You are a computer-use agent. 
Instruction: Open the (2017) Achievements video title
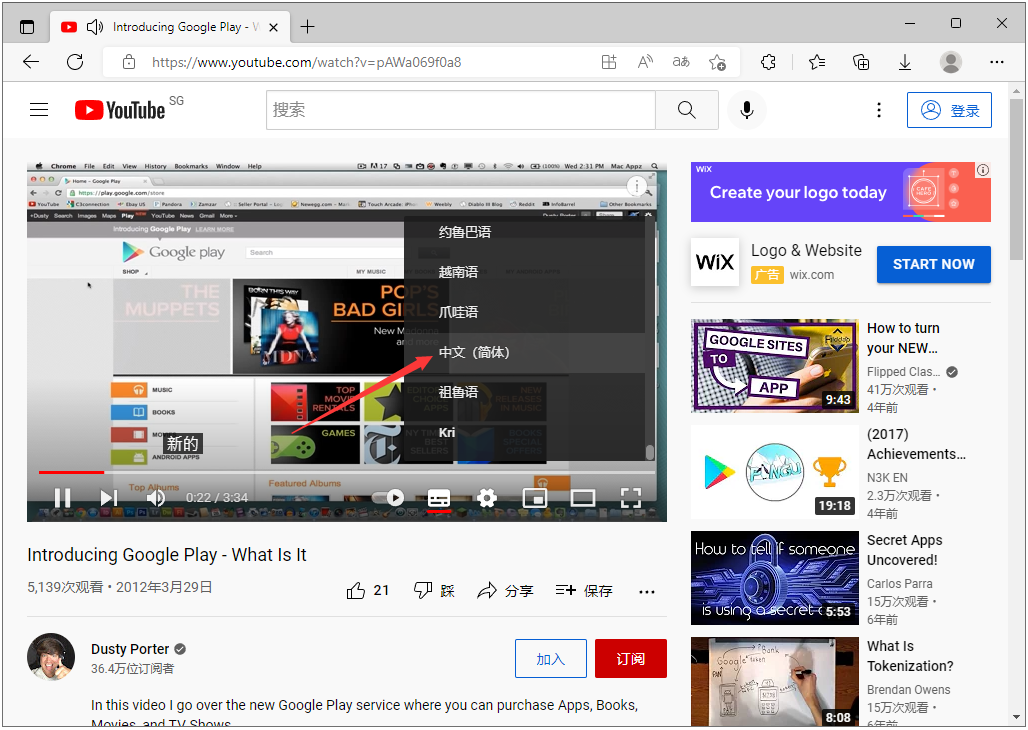click(917, 444)
